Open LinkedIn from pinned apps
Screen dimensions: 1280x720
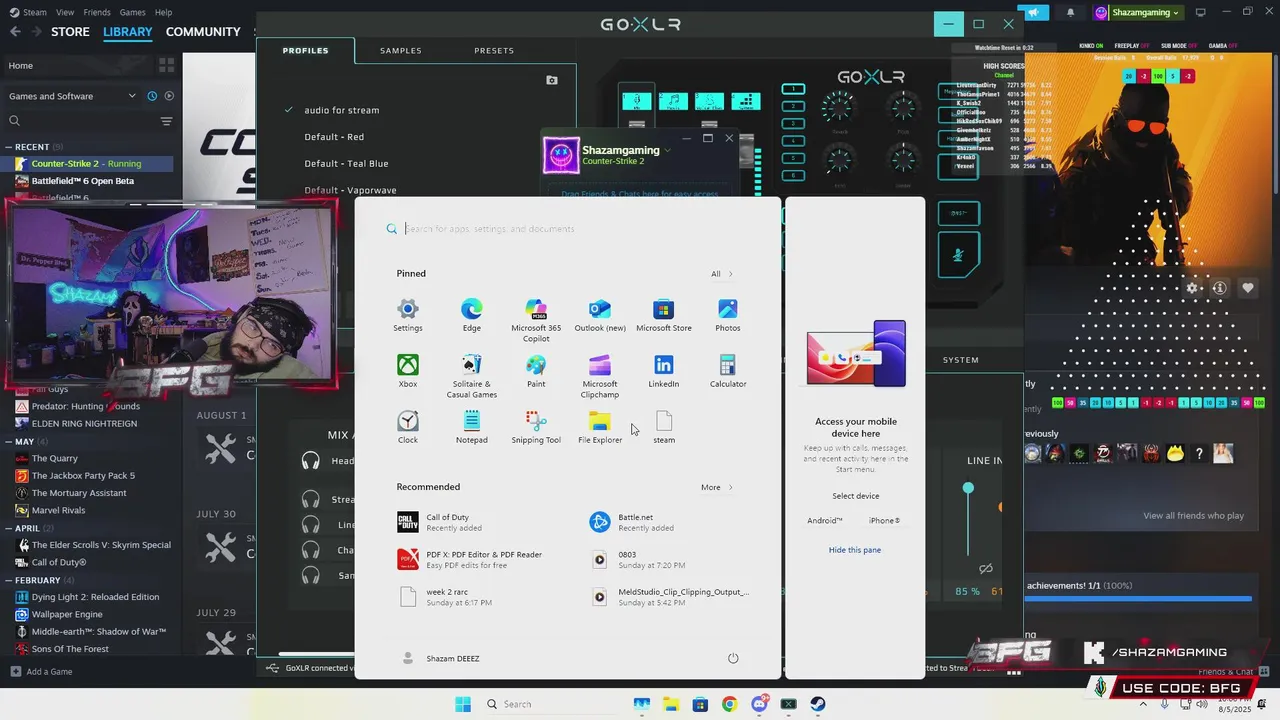[x=664, y=372]
